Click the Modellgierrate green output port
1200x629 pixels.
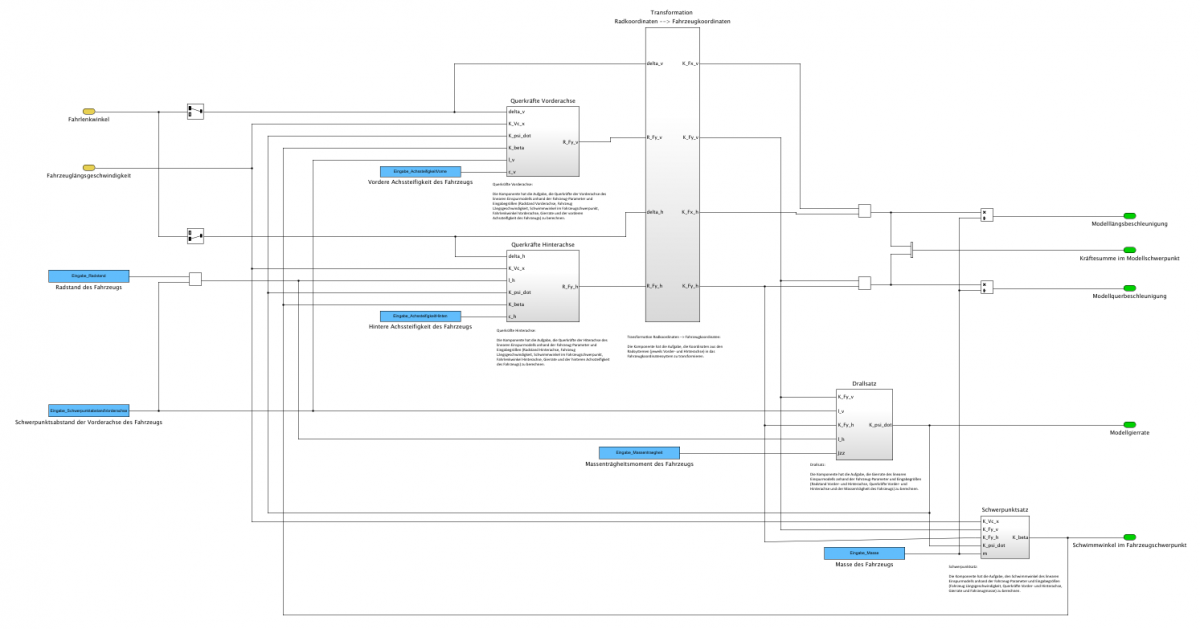1129,424
